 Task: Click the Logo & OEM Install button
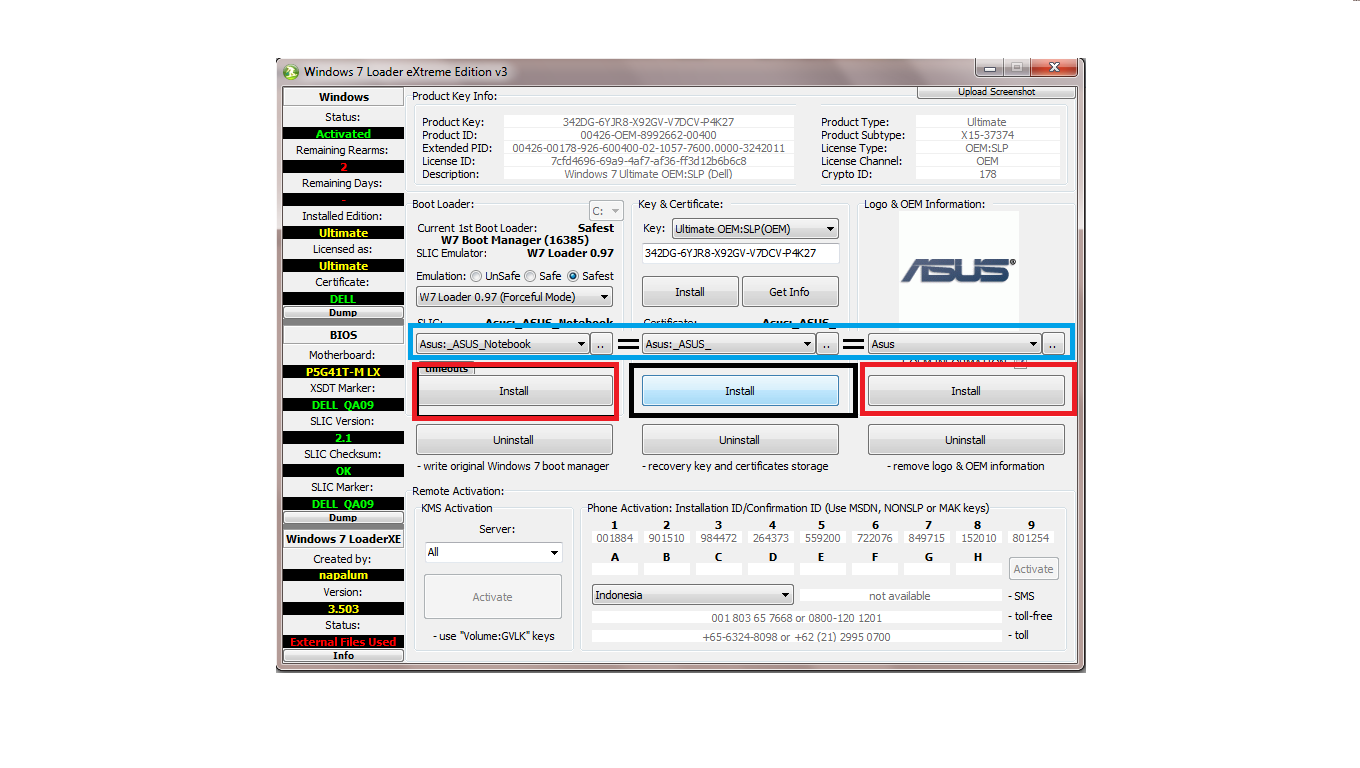[966, 391]
